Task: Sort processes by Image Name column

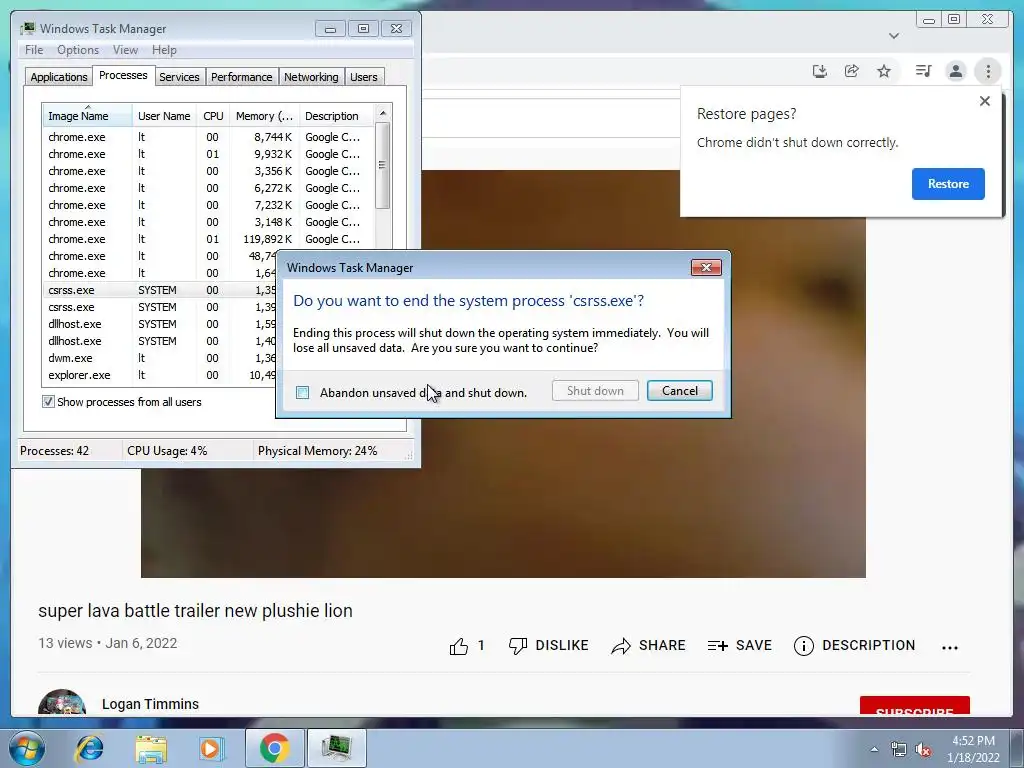Action: [87, 116]
